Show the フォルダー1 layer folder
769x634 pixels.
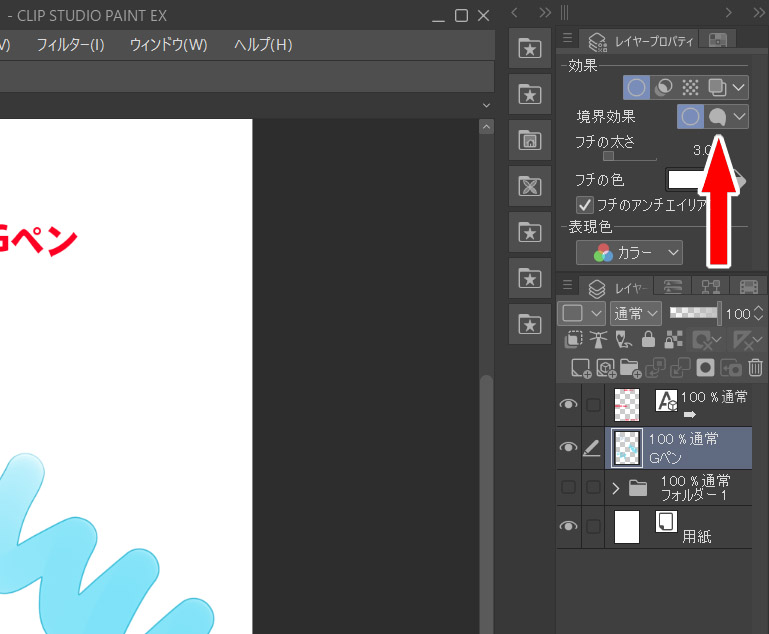point(568,488)
